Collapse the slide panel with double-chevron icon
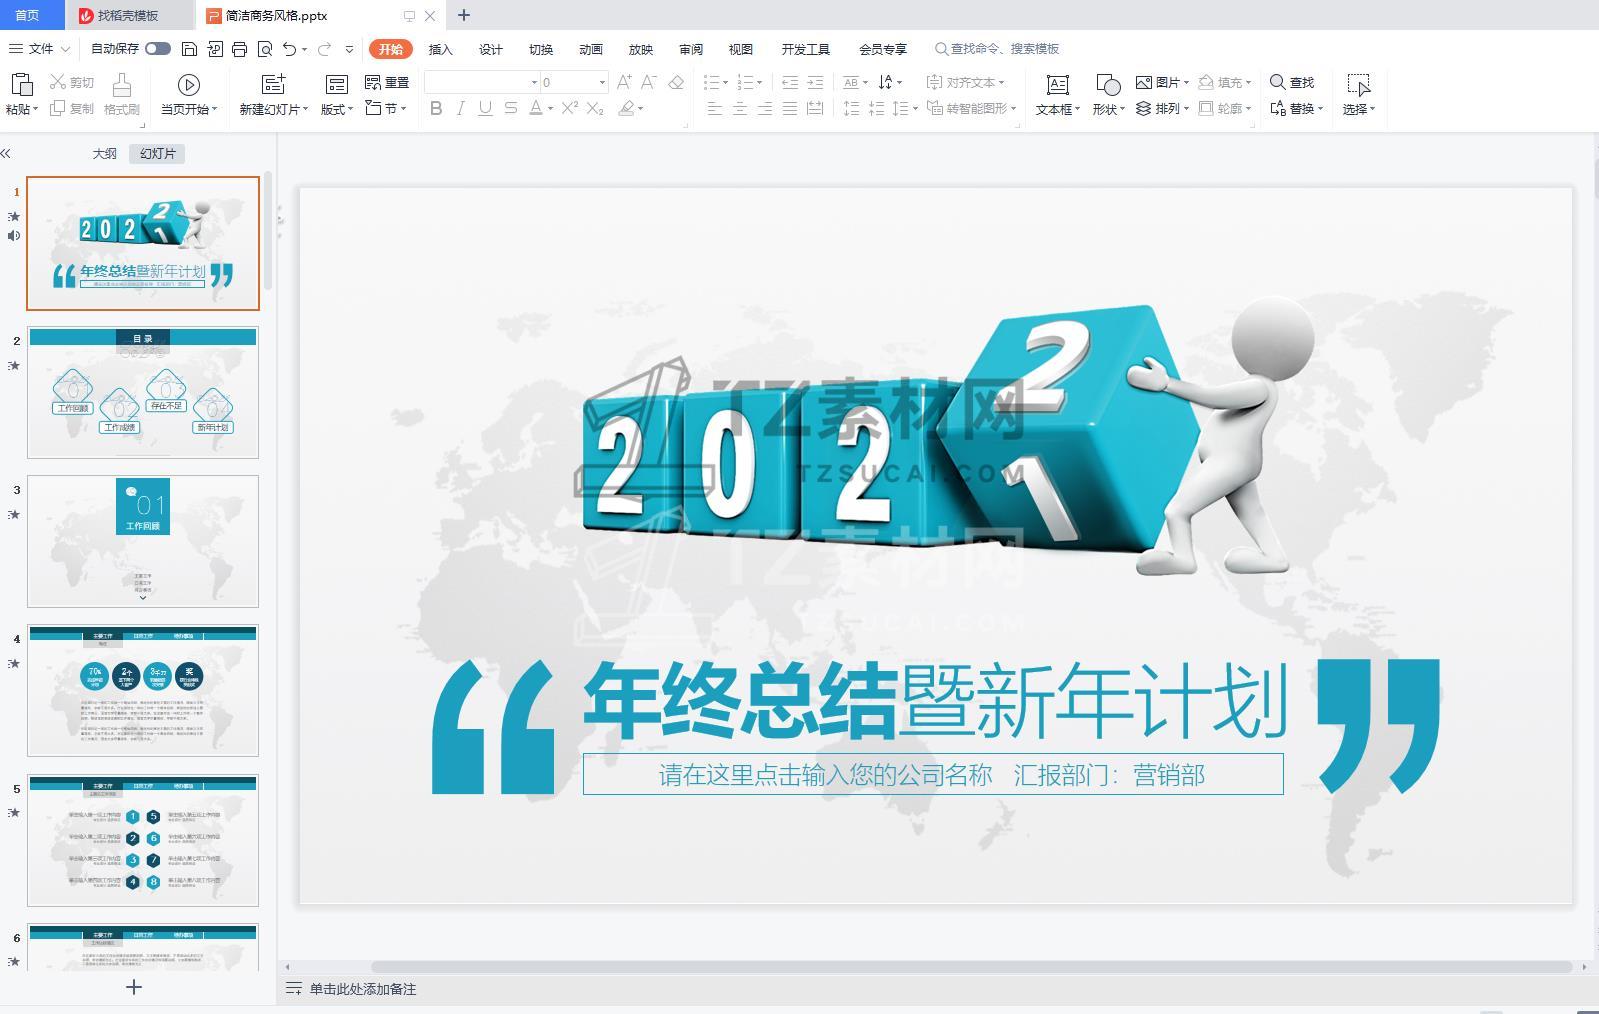Viewport: 1599px width, 1014px height. [x=6, y=153]
